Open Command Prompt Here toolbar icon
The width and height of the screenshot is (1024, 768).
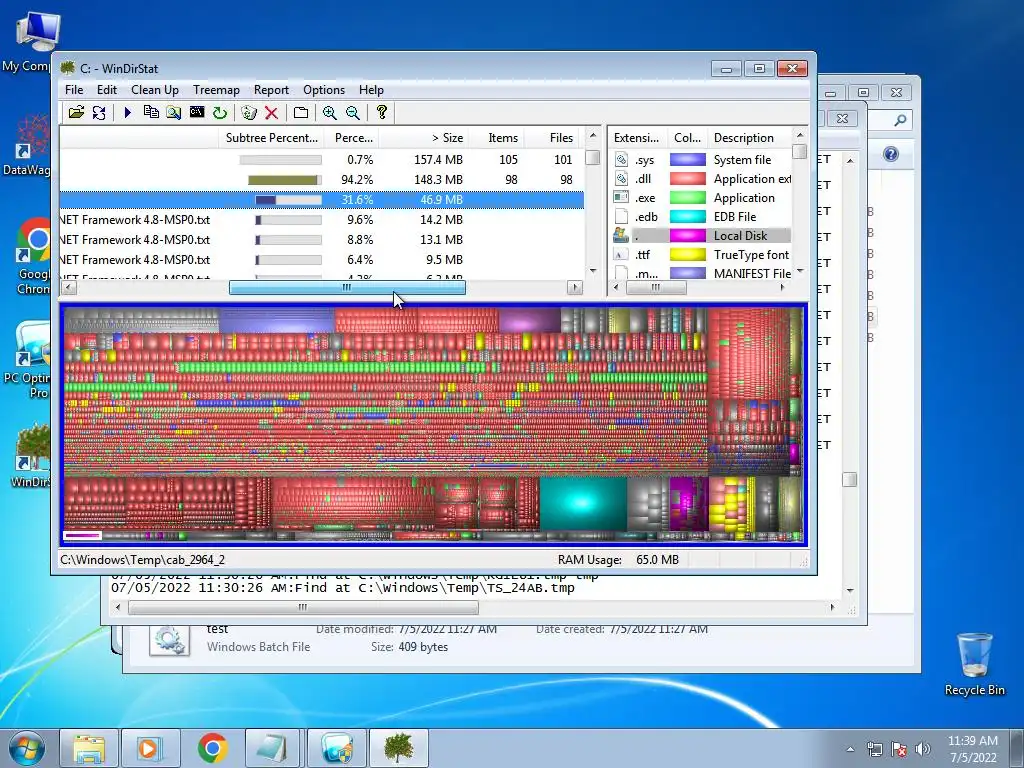pyautogui.click(x=197, y=112)
